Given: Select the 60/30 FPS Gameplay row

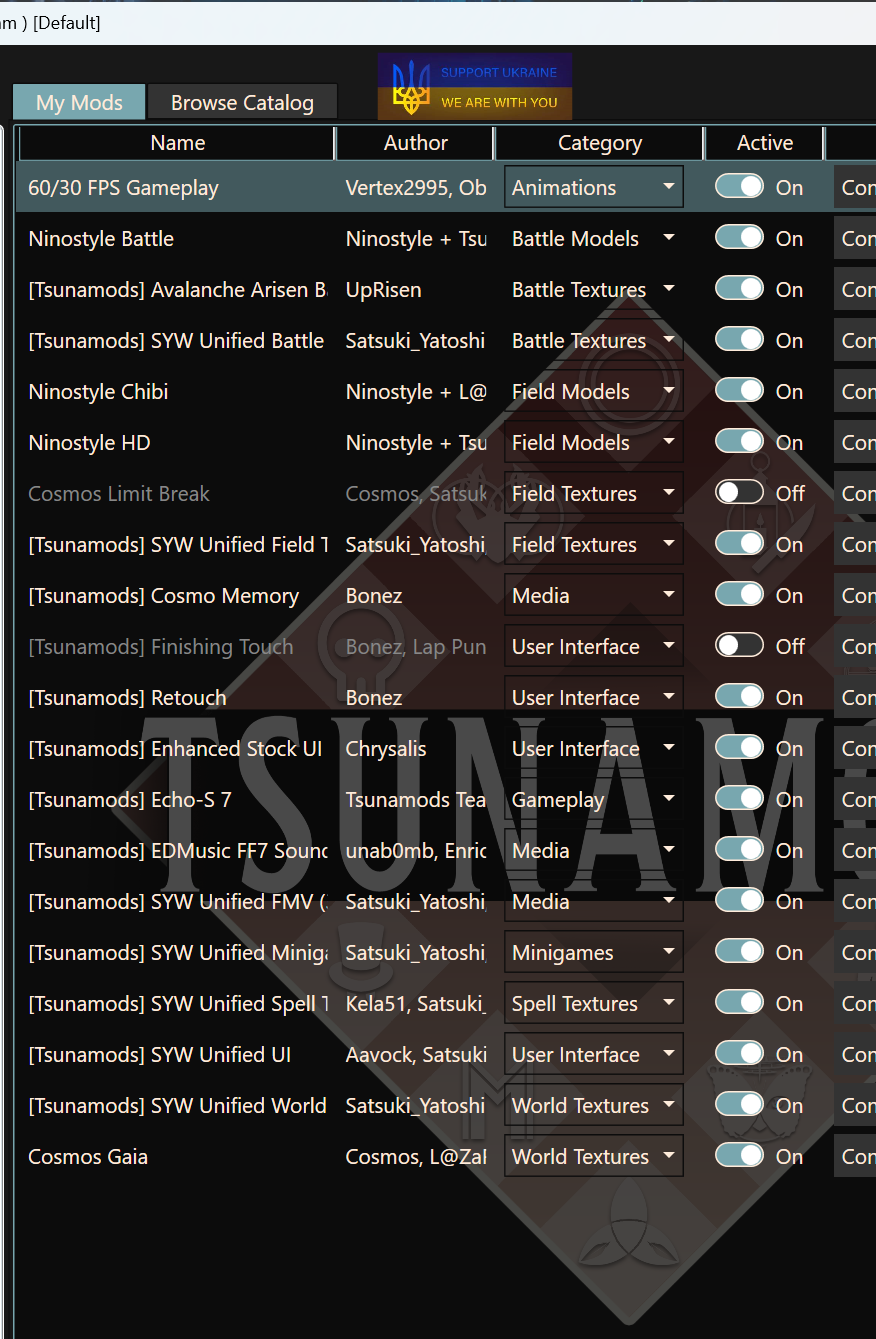Looking at the screenshot, I should point(446,187).
